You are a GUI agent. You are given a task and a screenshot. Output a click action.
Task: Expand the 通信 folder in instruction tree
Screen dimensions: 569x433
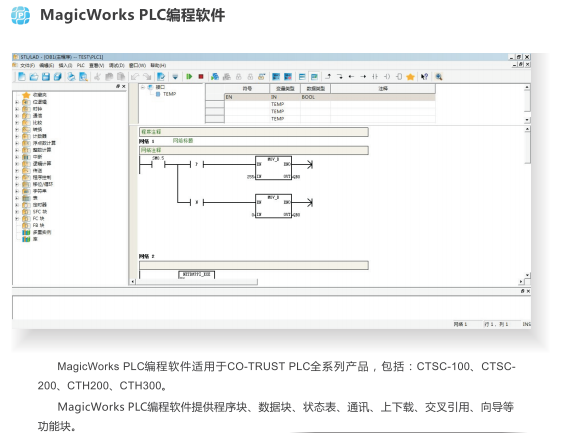coord(17,116)
